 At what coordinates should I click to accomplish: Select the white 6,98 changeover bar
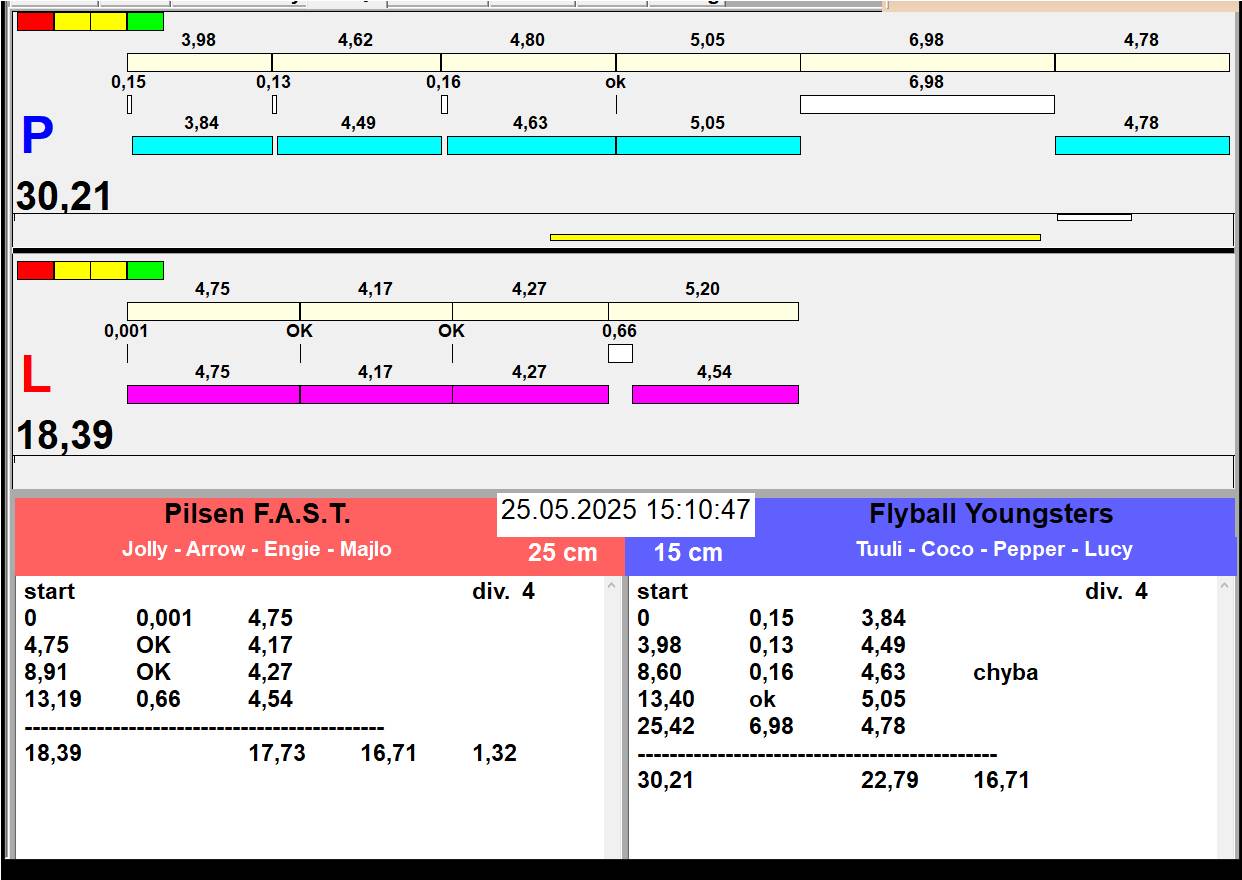[927, 104]
